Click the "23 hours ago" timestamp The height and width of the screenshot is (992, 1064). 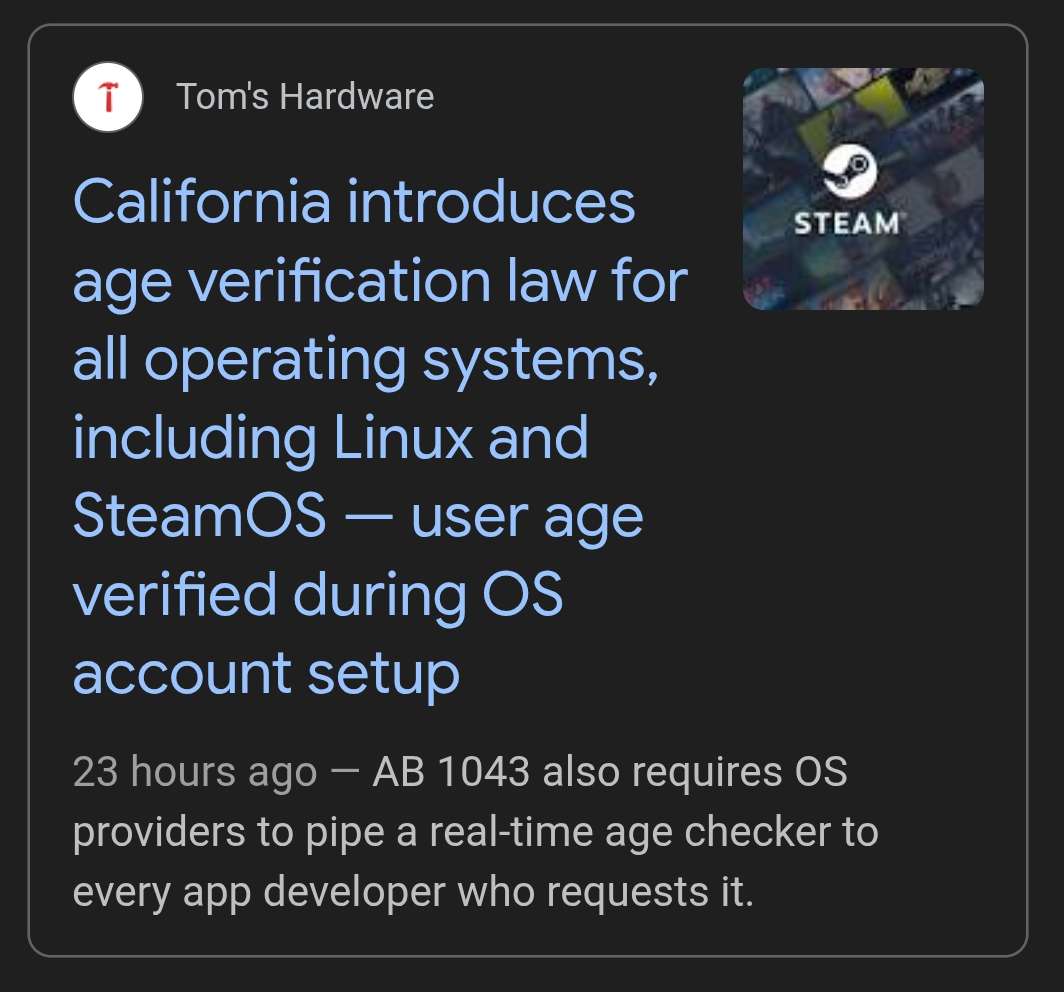[195, 773]
